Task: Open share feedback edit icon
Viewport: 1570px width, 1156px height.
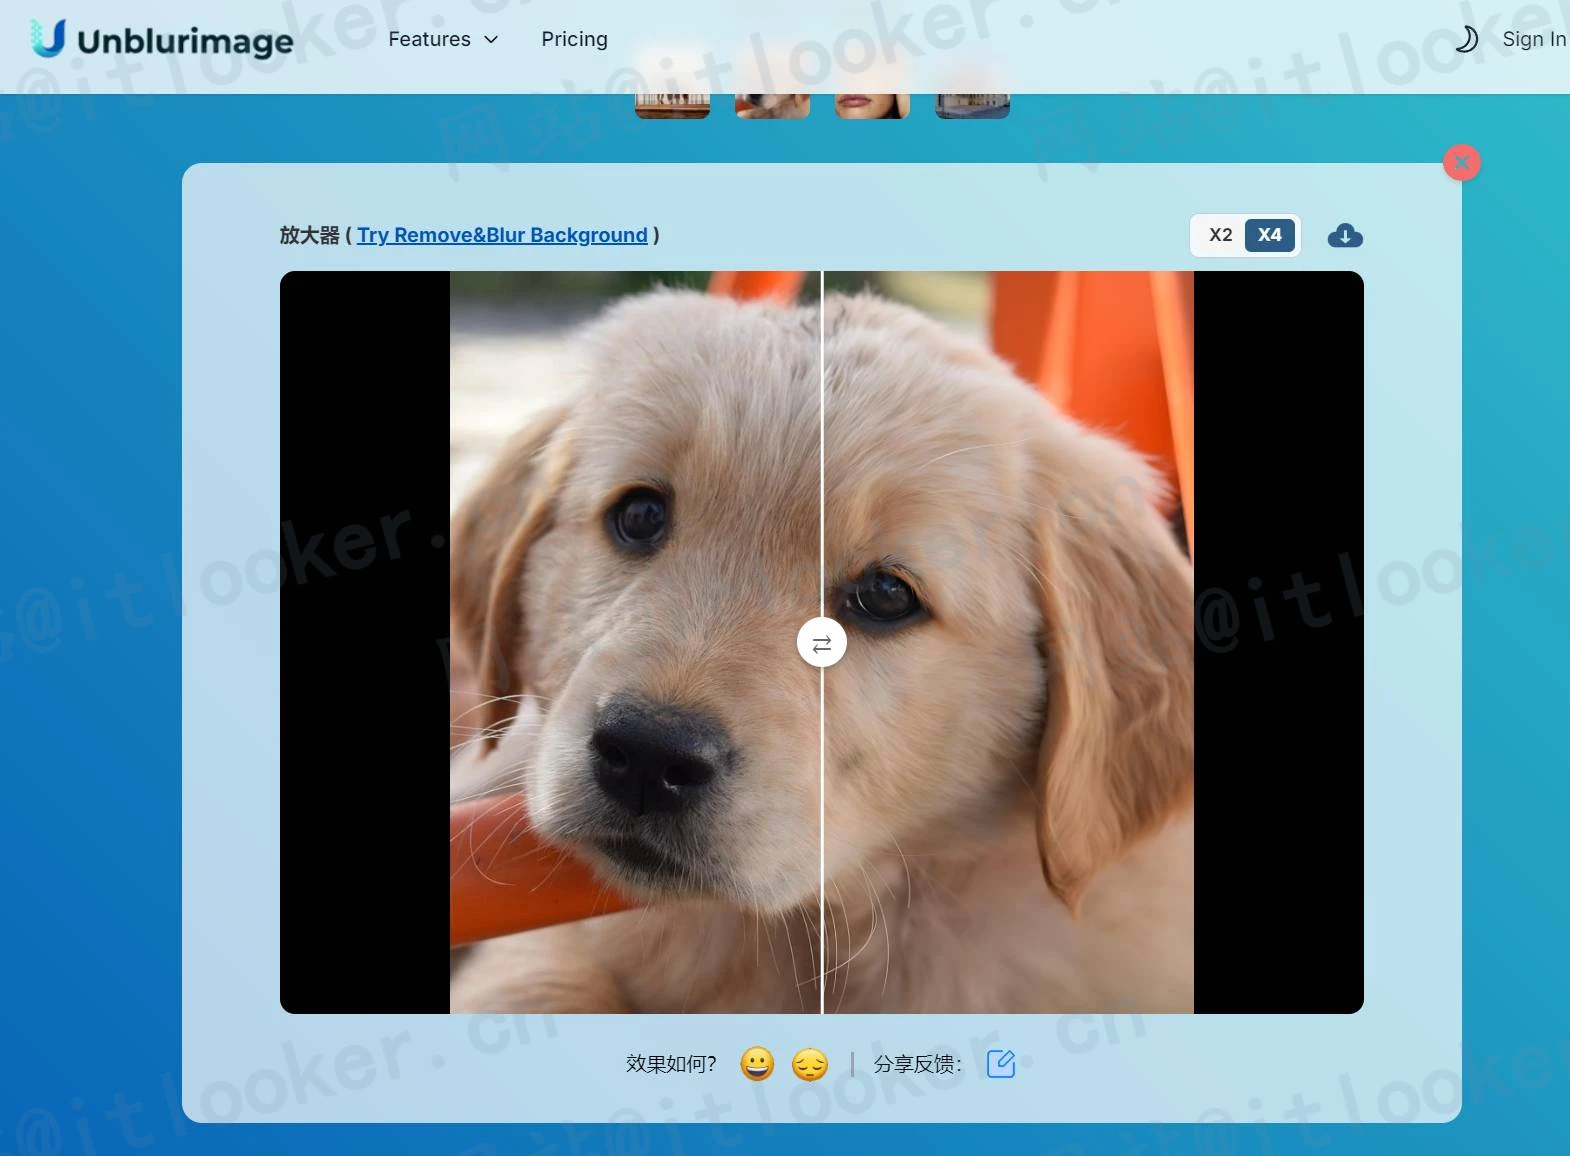Action: point(1001,1064)
